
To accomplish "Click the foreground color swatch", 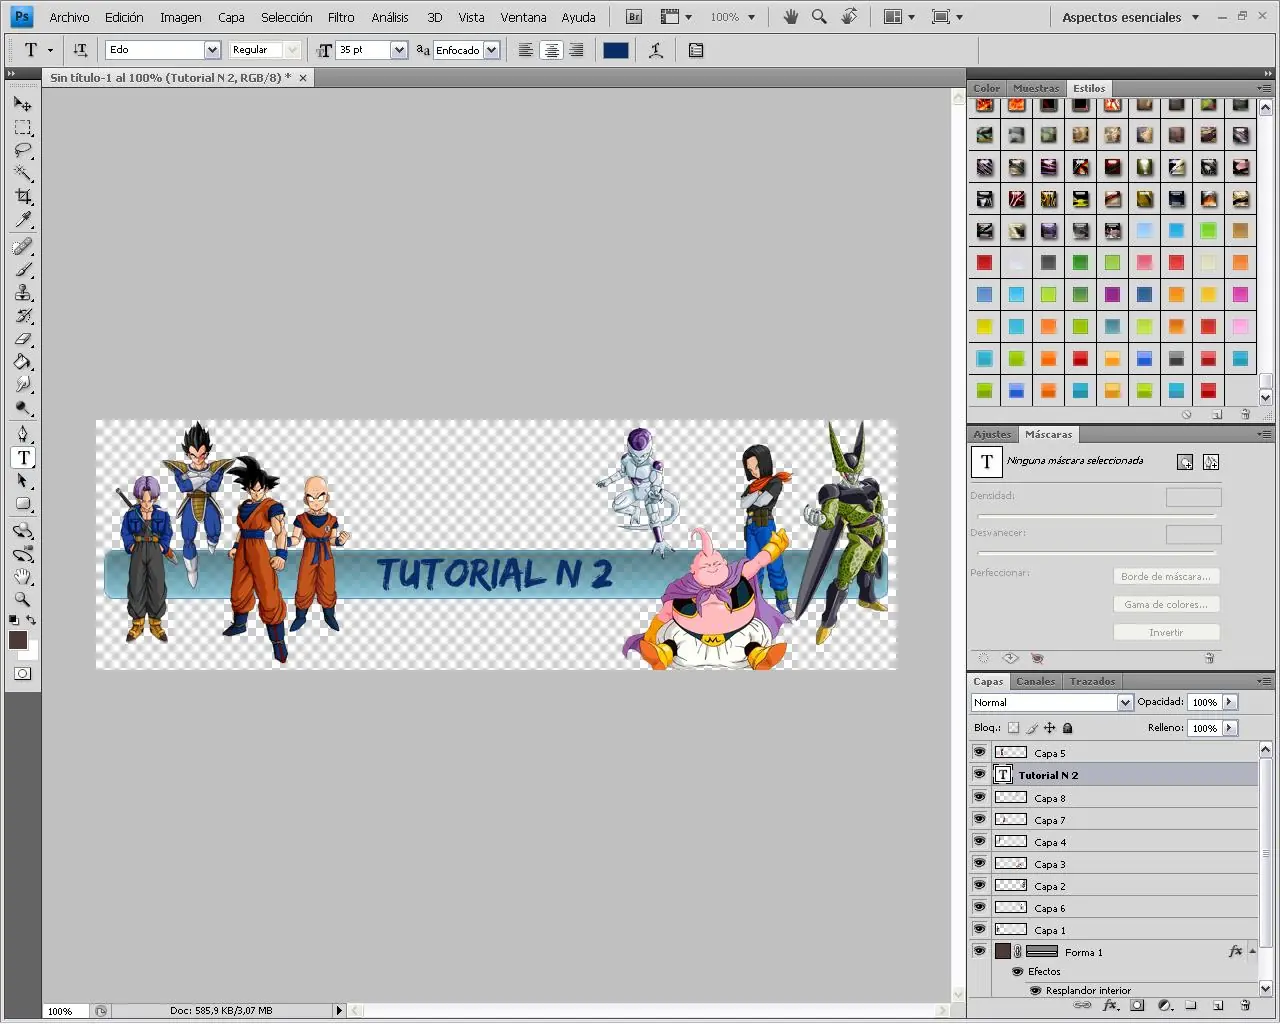I will coord(17,640).
